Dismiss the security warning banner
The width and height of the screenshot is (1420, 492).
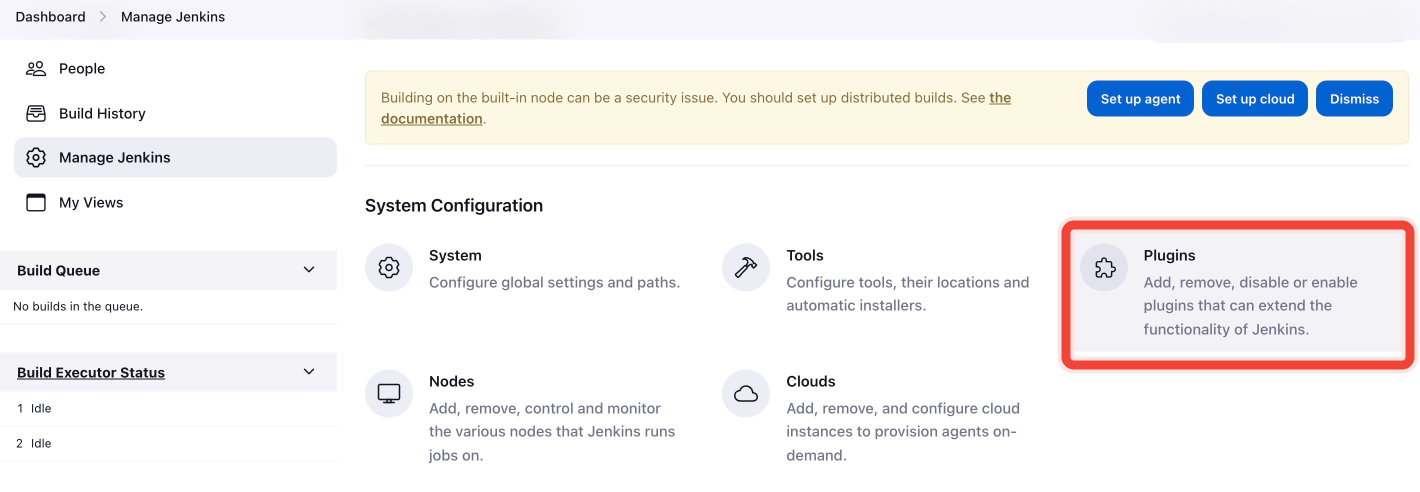coord(1354,99)
